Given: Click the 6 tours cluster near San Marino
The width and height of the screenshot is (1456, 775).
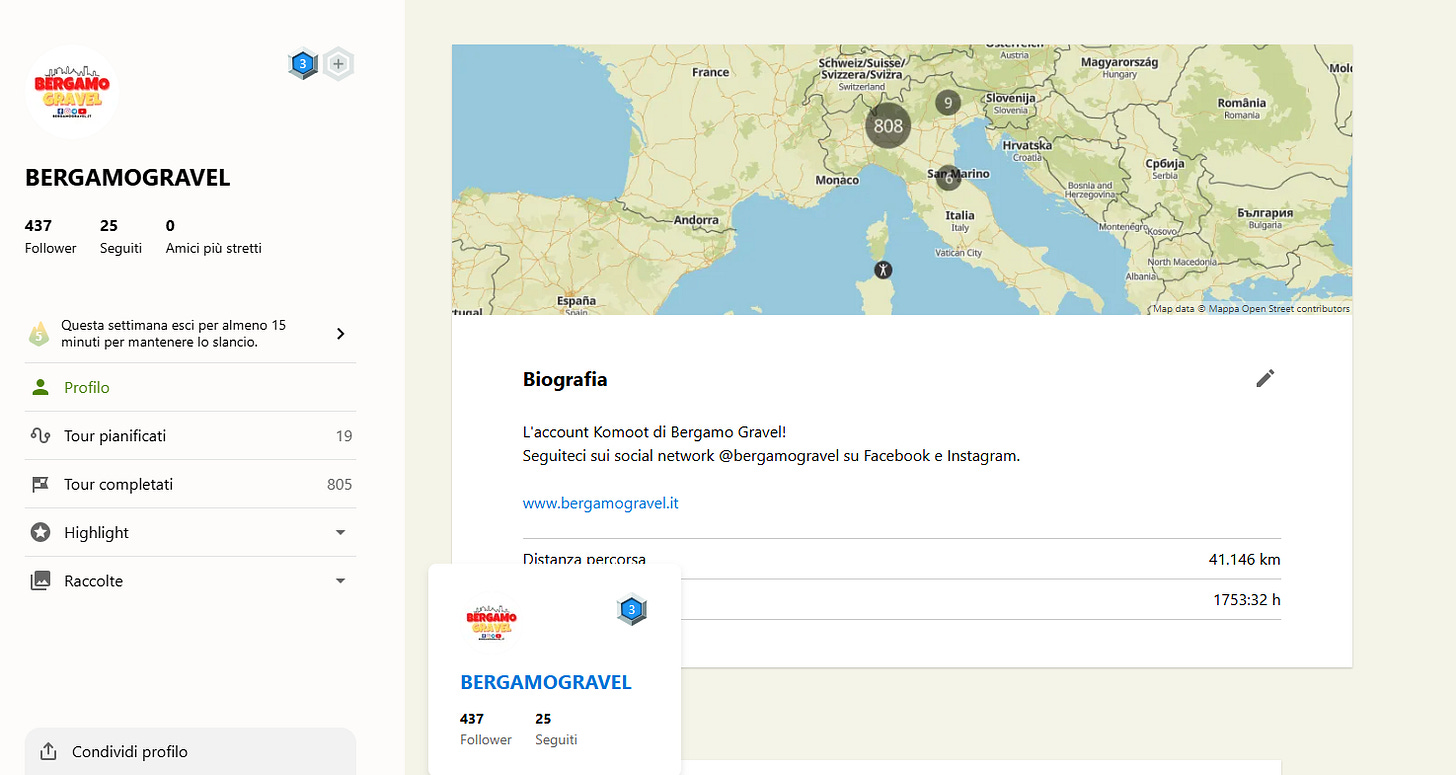Looking at the screenshot, I should [x=948, y=178].
